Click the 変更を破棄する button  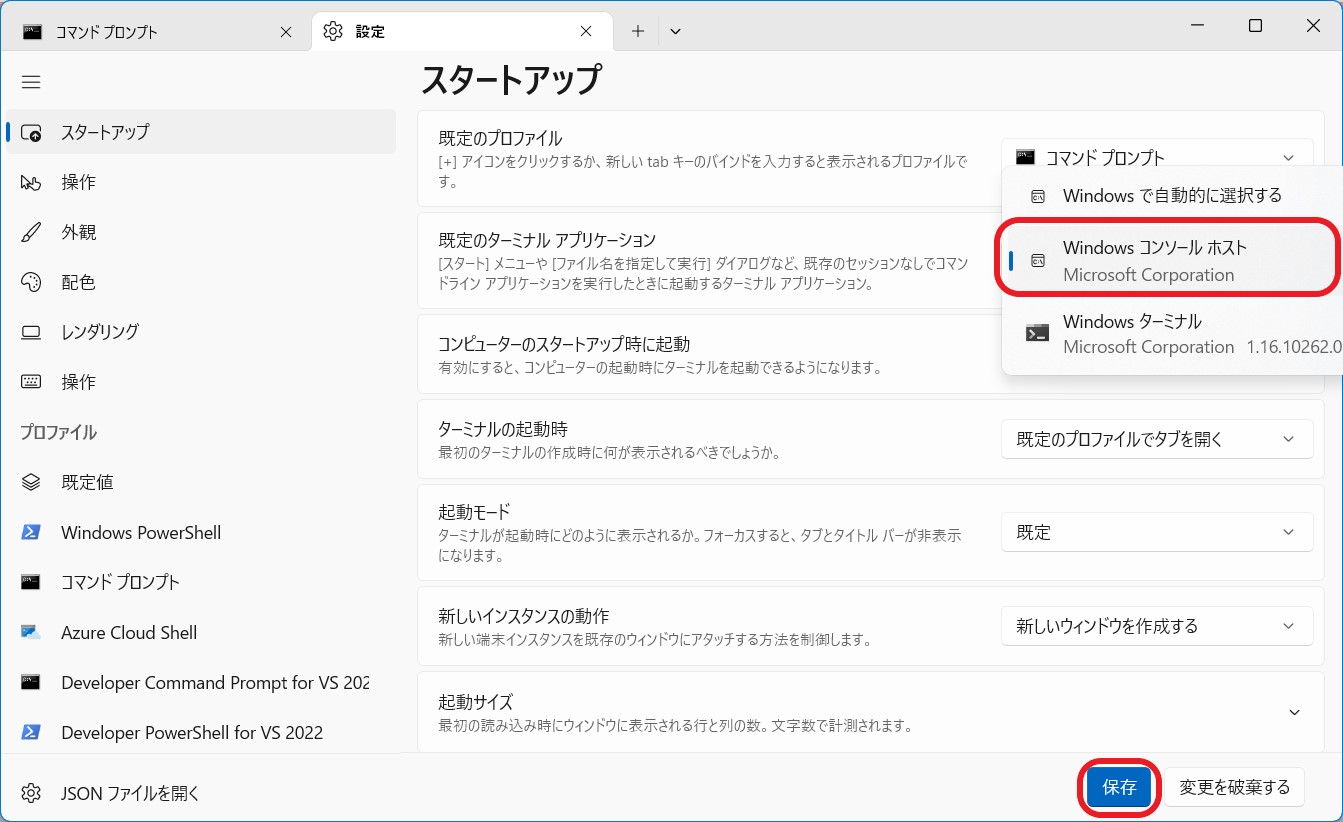coord(1234,787)
